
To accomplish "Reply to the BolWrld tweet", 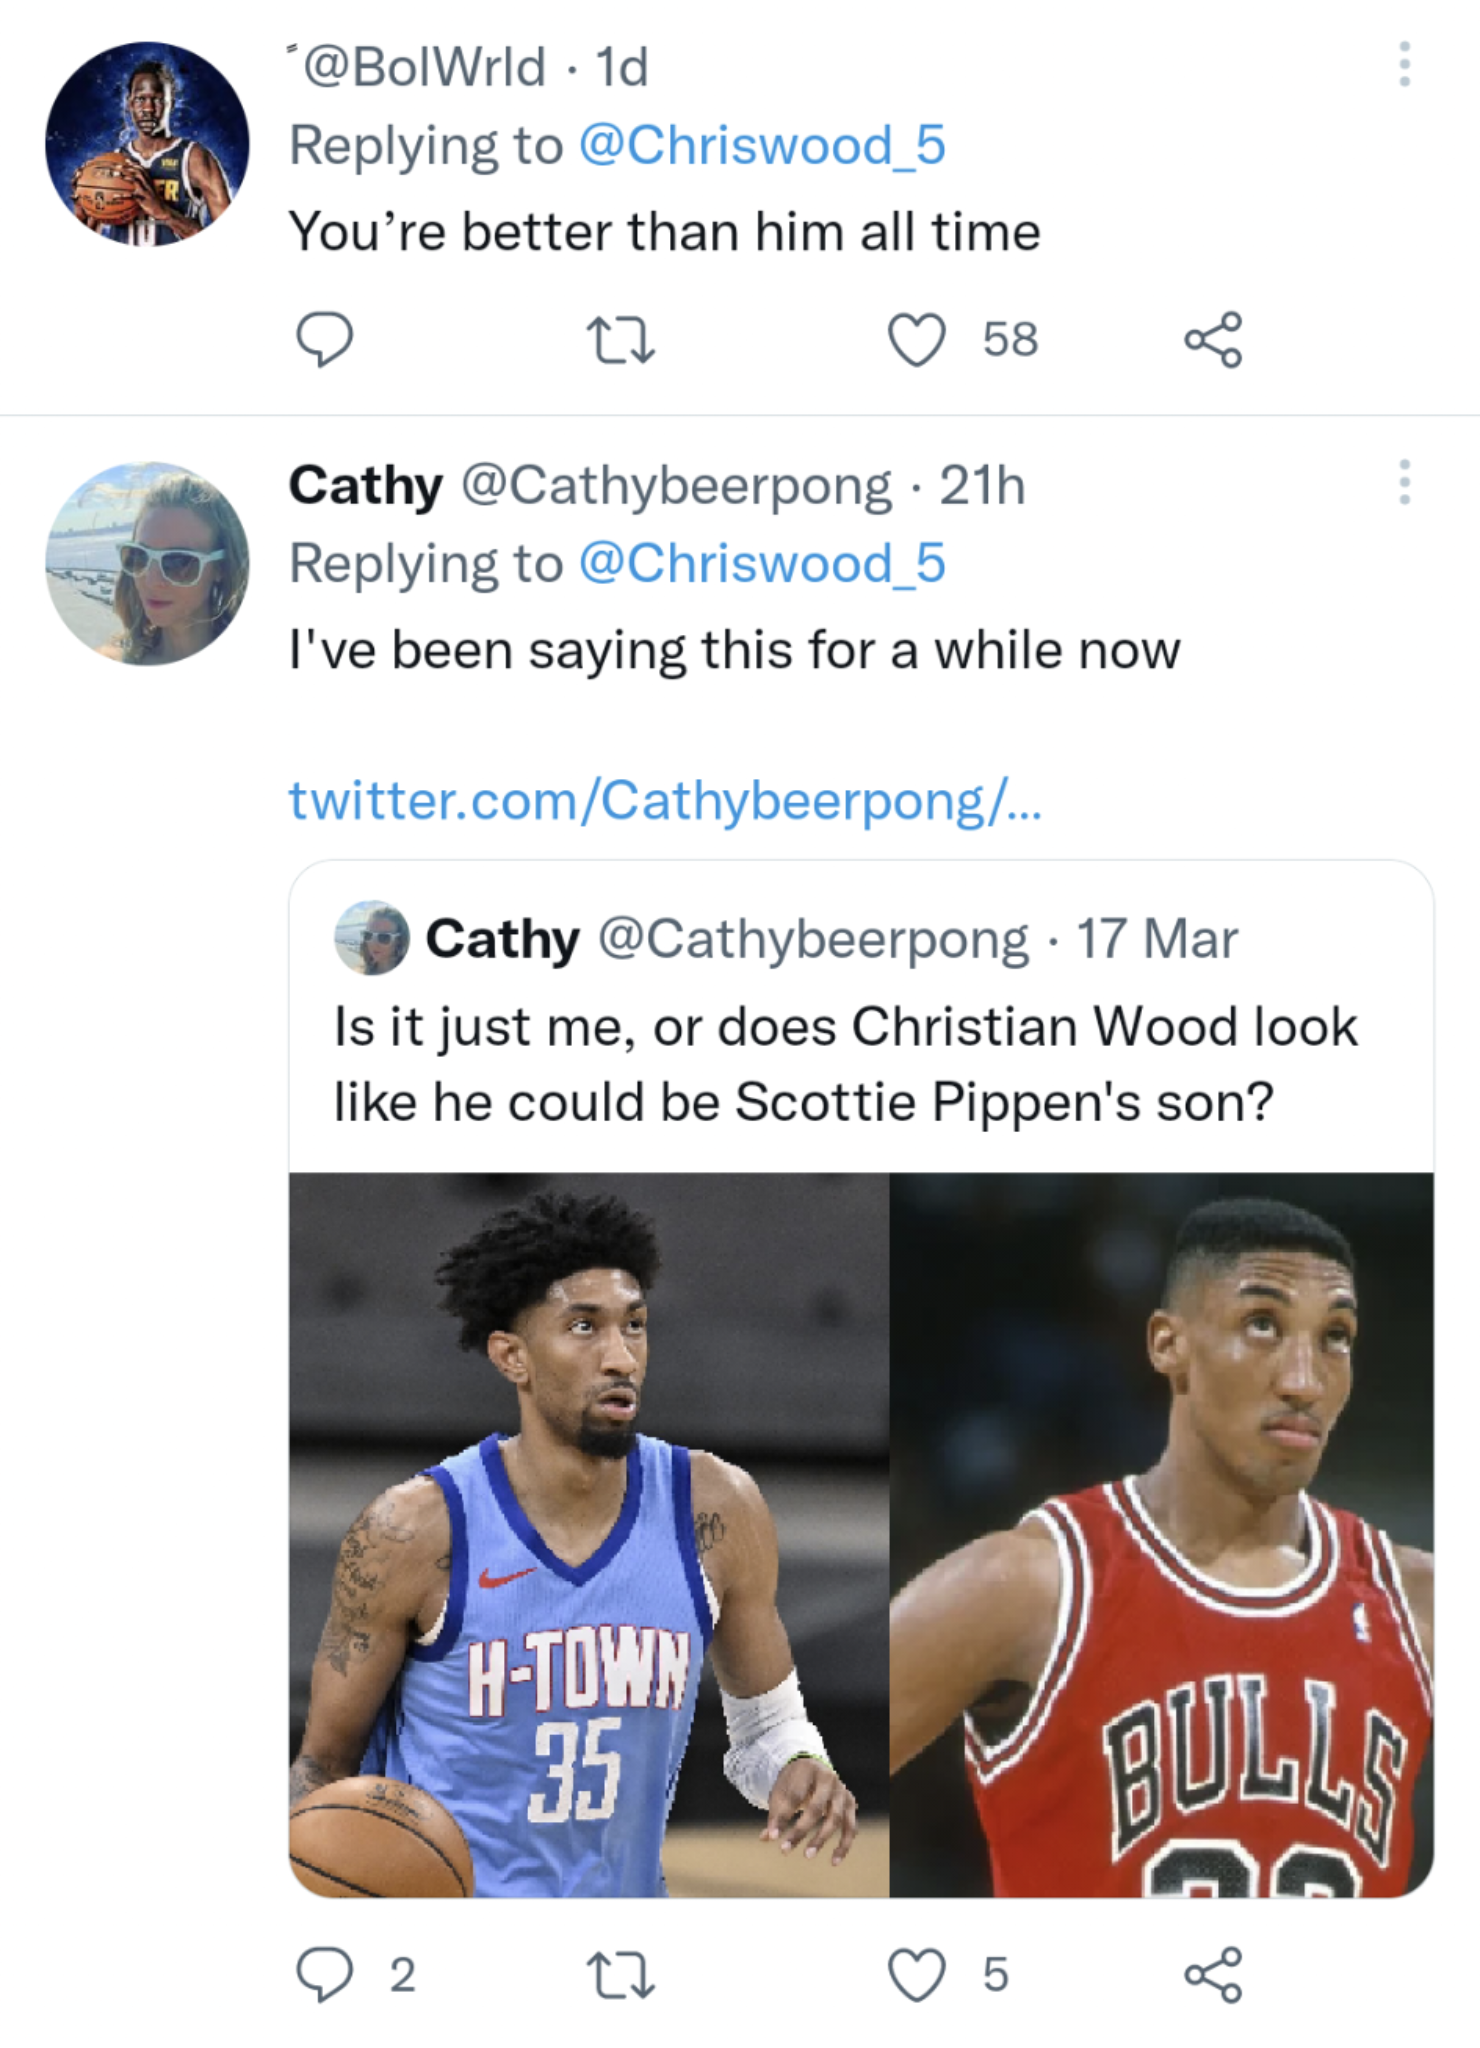I will click(x=324, y=340).
